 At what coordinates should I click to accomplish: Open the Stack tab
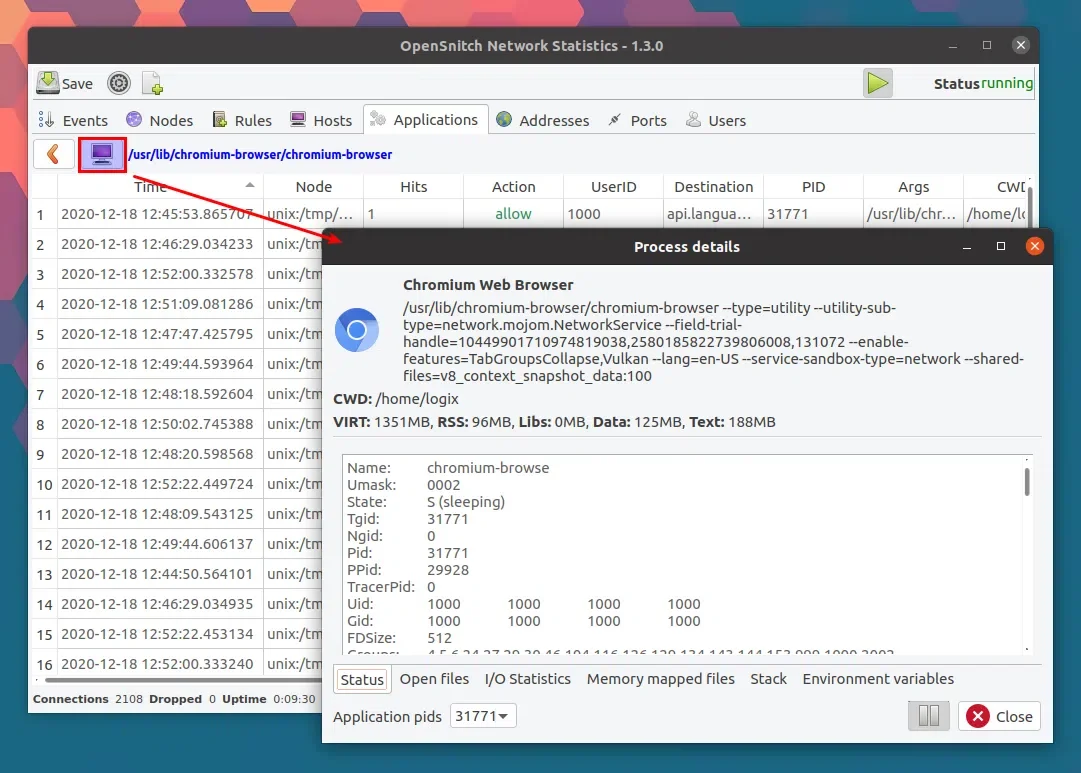768,679
